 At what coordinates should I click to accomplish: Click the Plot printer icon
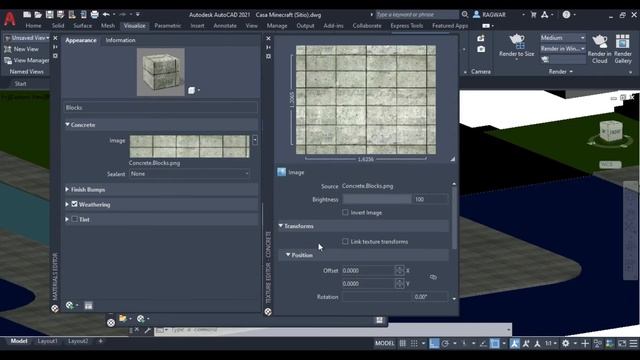tap(94, 15)
